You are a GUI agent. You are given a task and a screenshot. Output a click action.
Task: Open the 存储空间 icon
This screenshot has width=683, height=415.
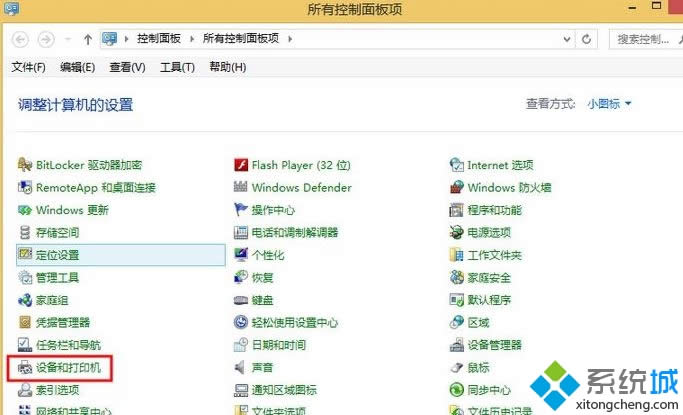click(x=25, y=233)
